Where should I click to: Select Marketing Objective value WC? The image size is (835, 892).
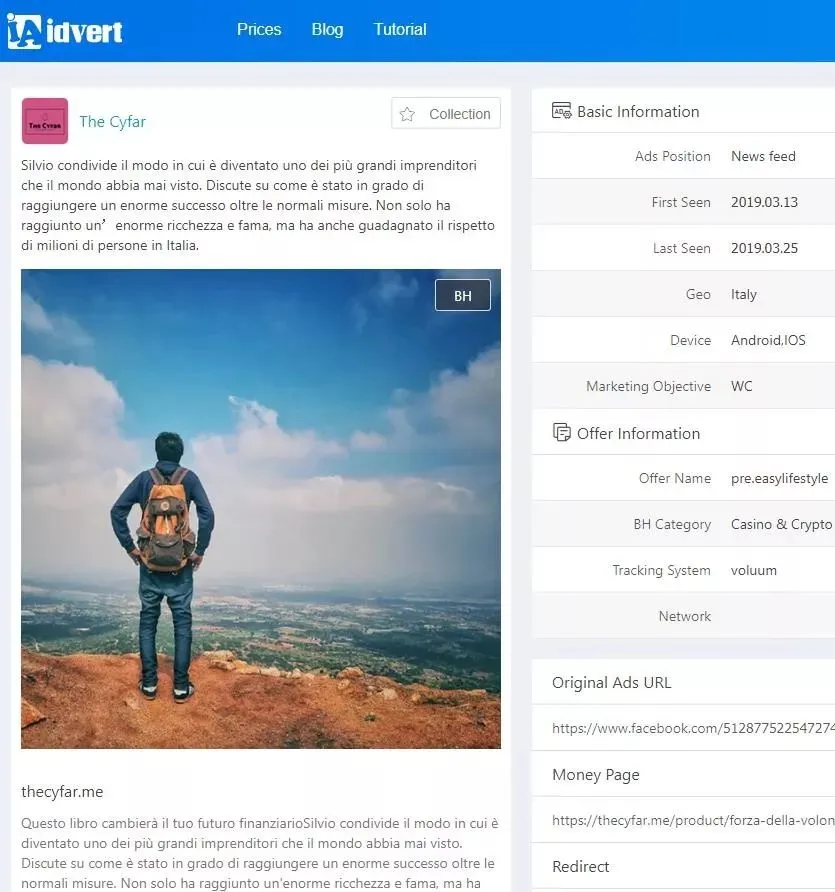click(742, 386)
